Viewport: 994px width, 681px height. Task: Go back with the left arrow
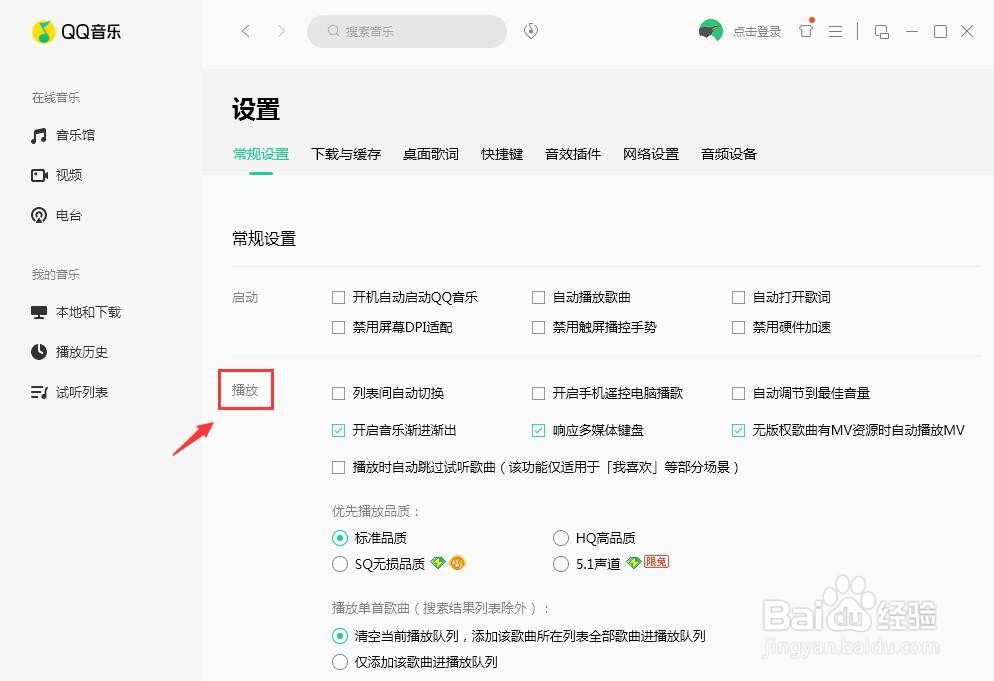[246, 31]
